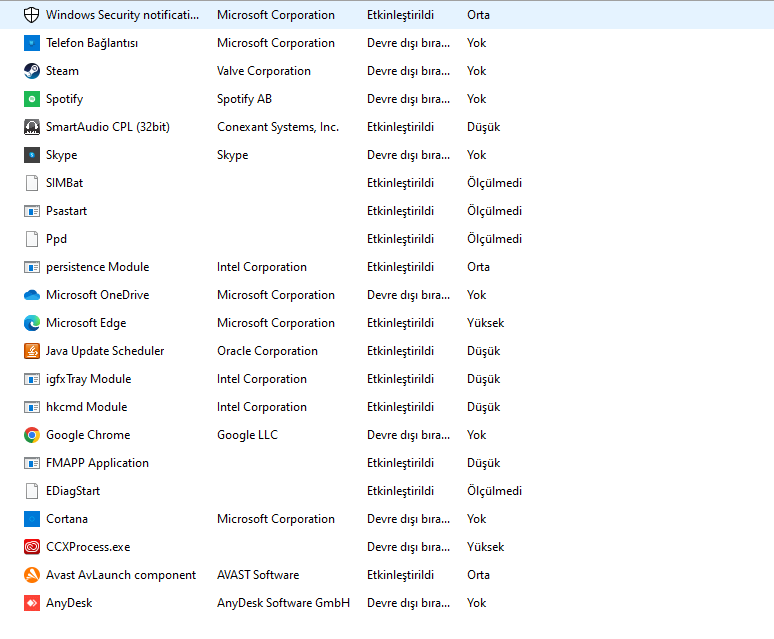Click Valve Corporation publisher cell
This screenshot has height=639, width=774.
coord(264,71)
